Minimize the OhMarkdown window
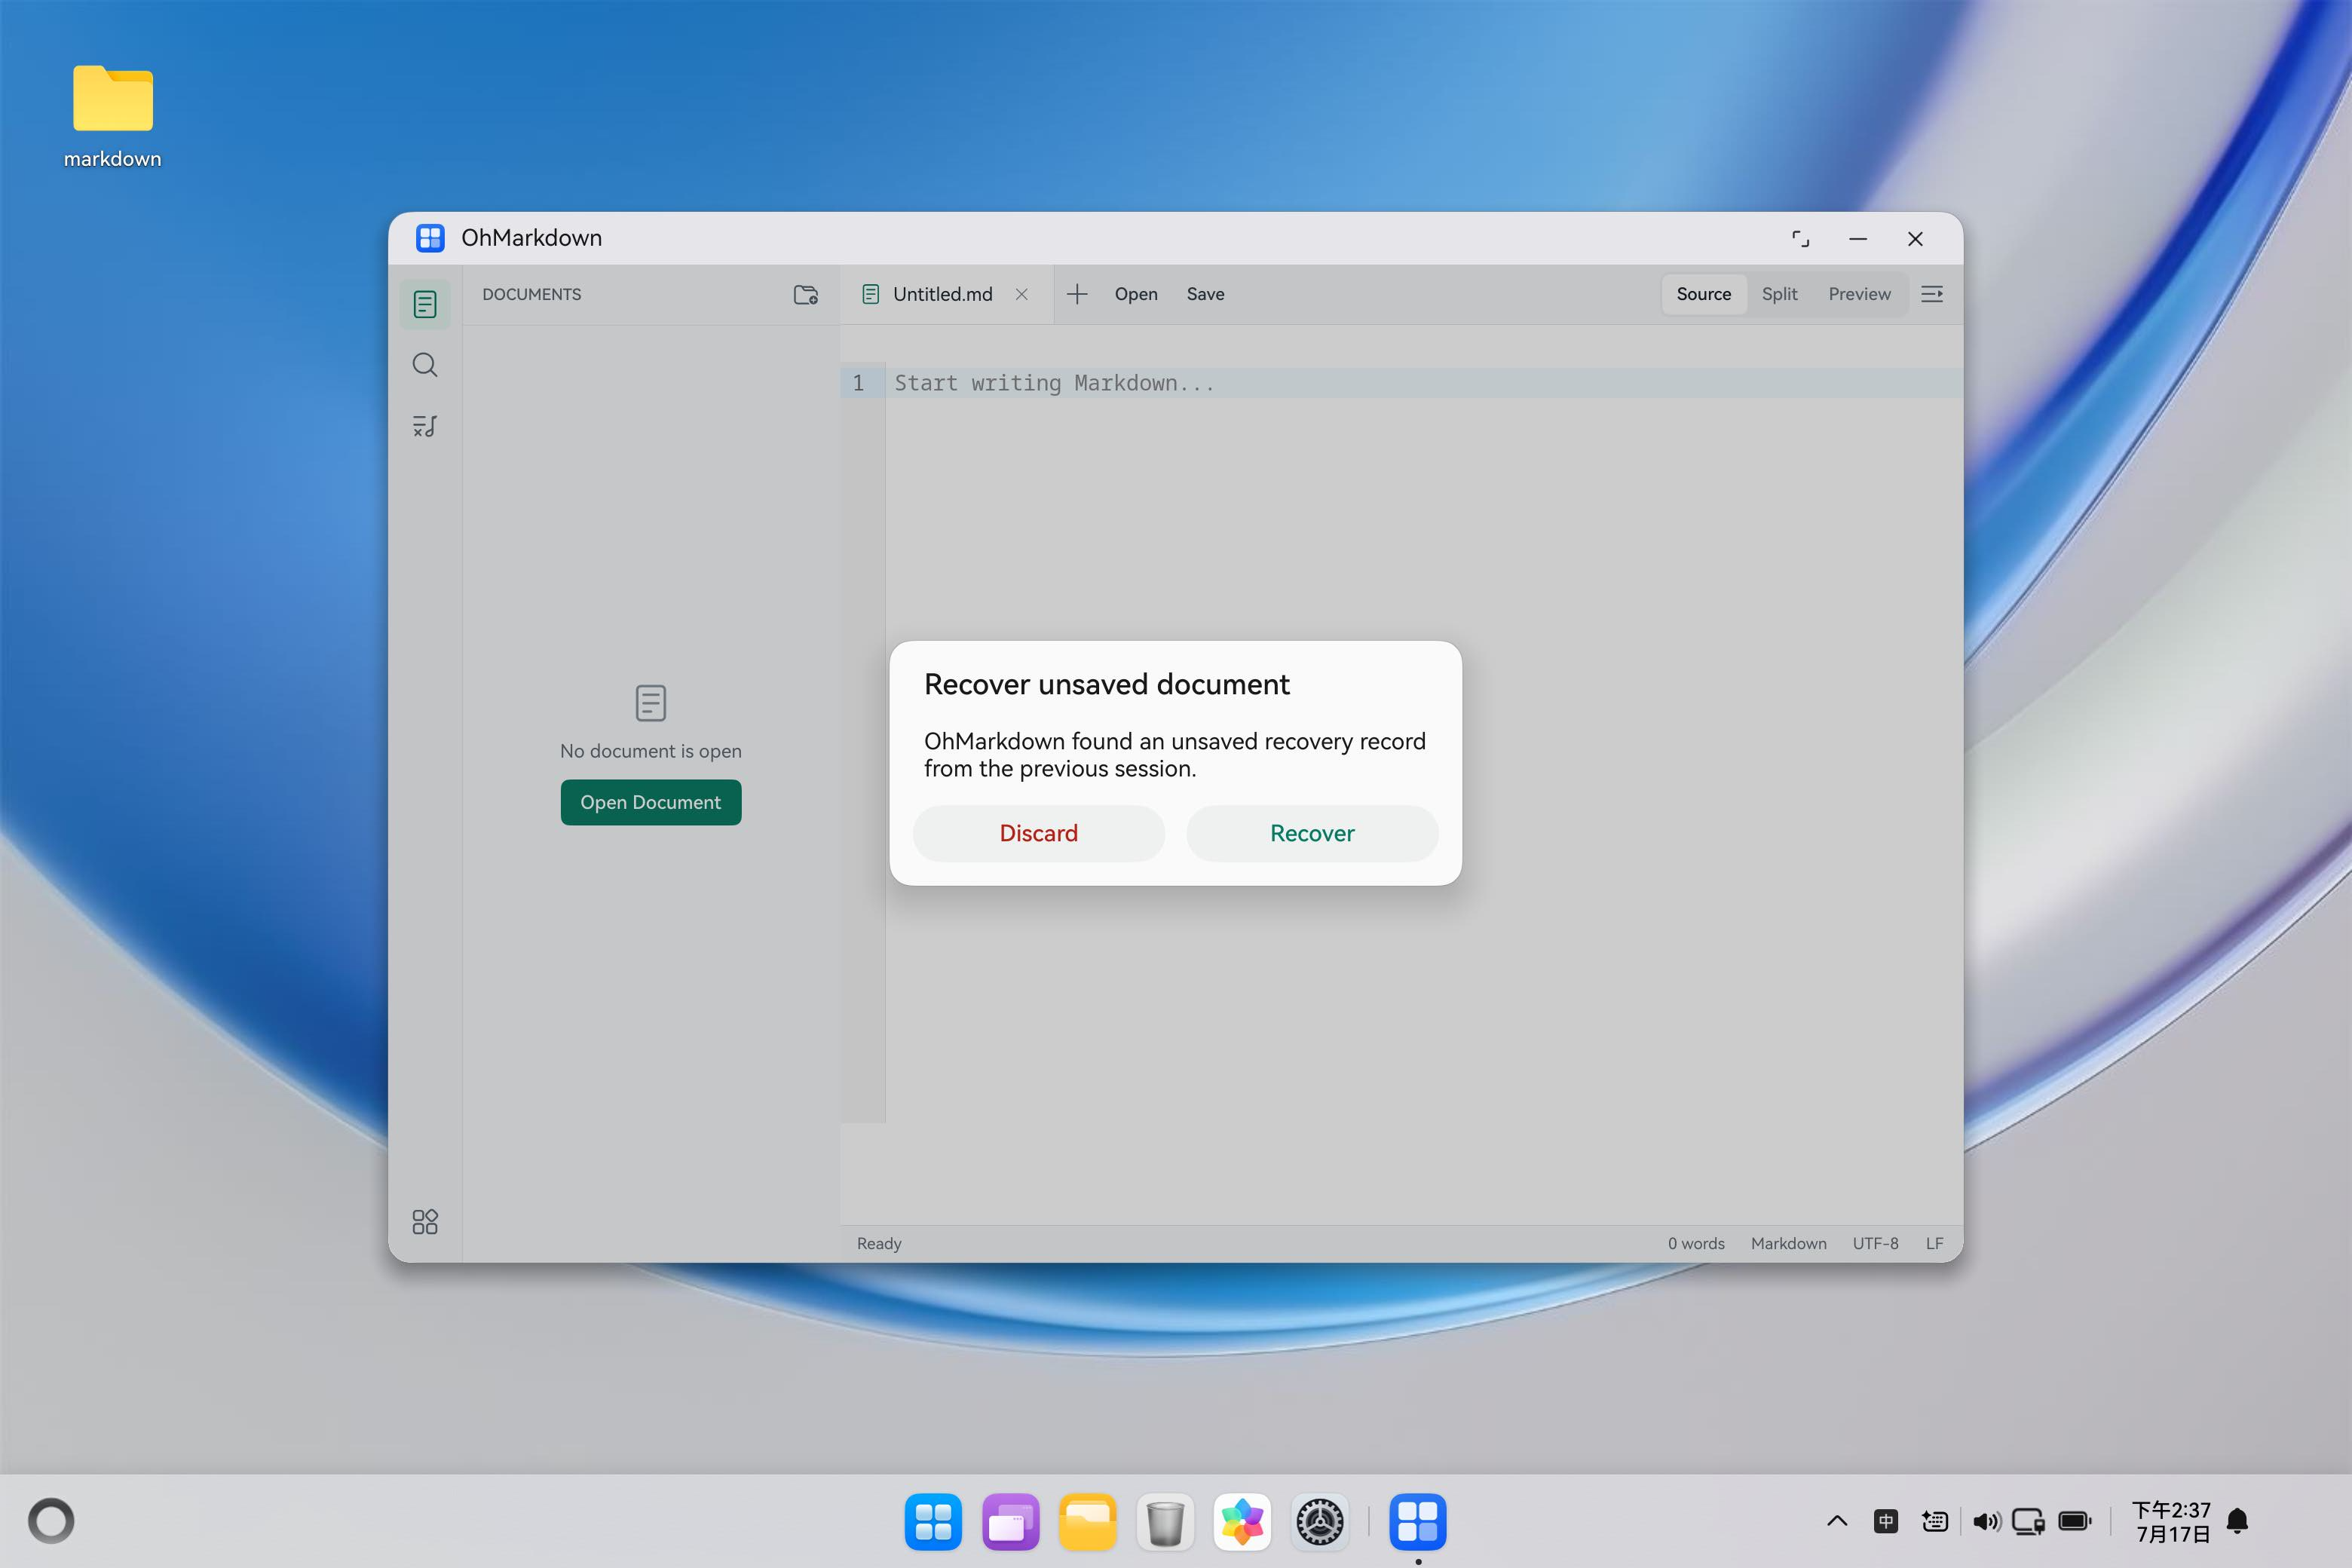 [1858, 238]
